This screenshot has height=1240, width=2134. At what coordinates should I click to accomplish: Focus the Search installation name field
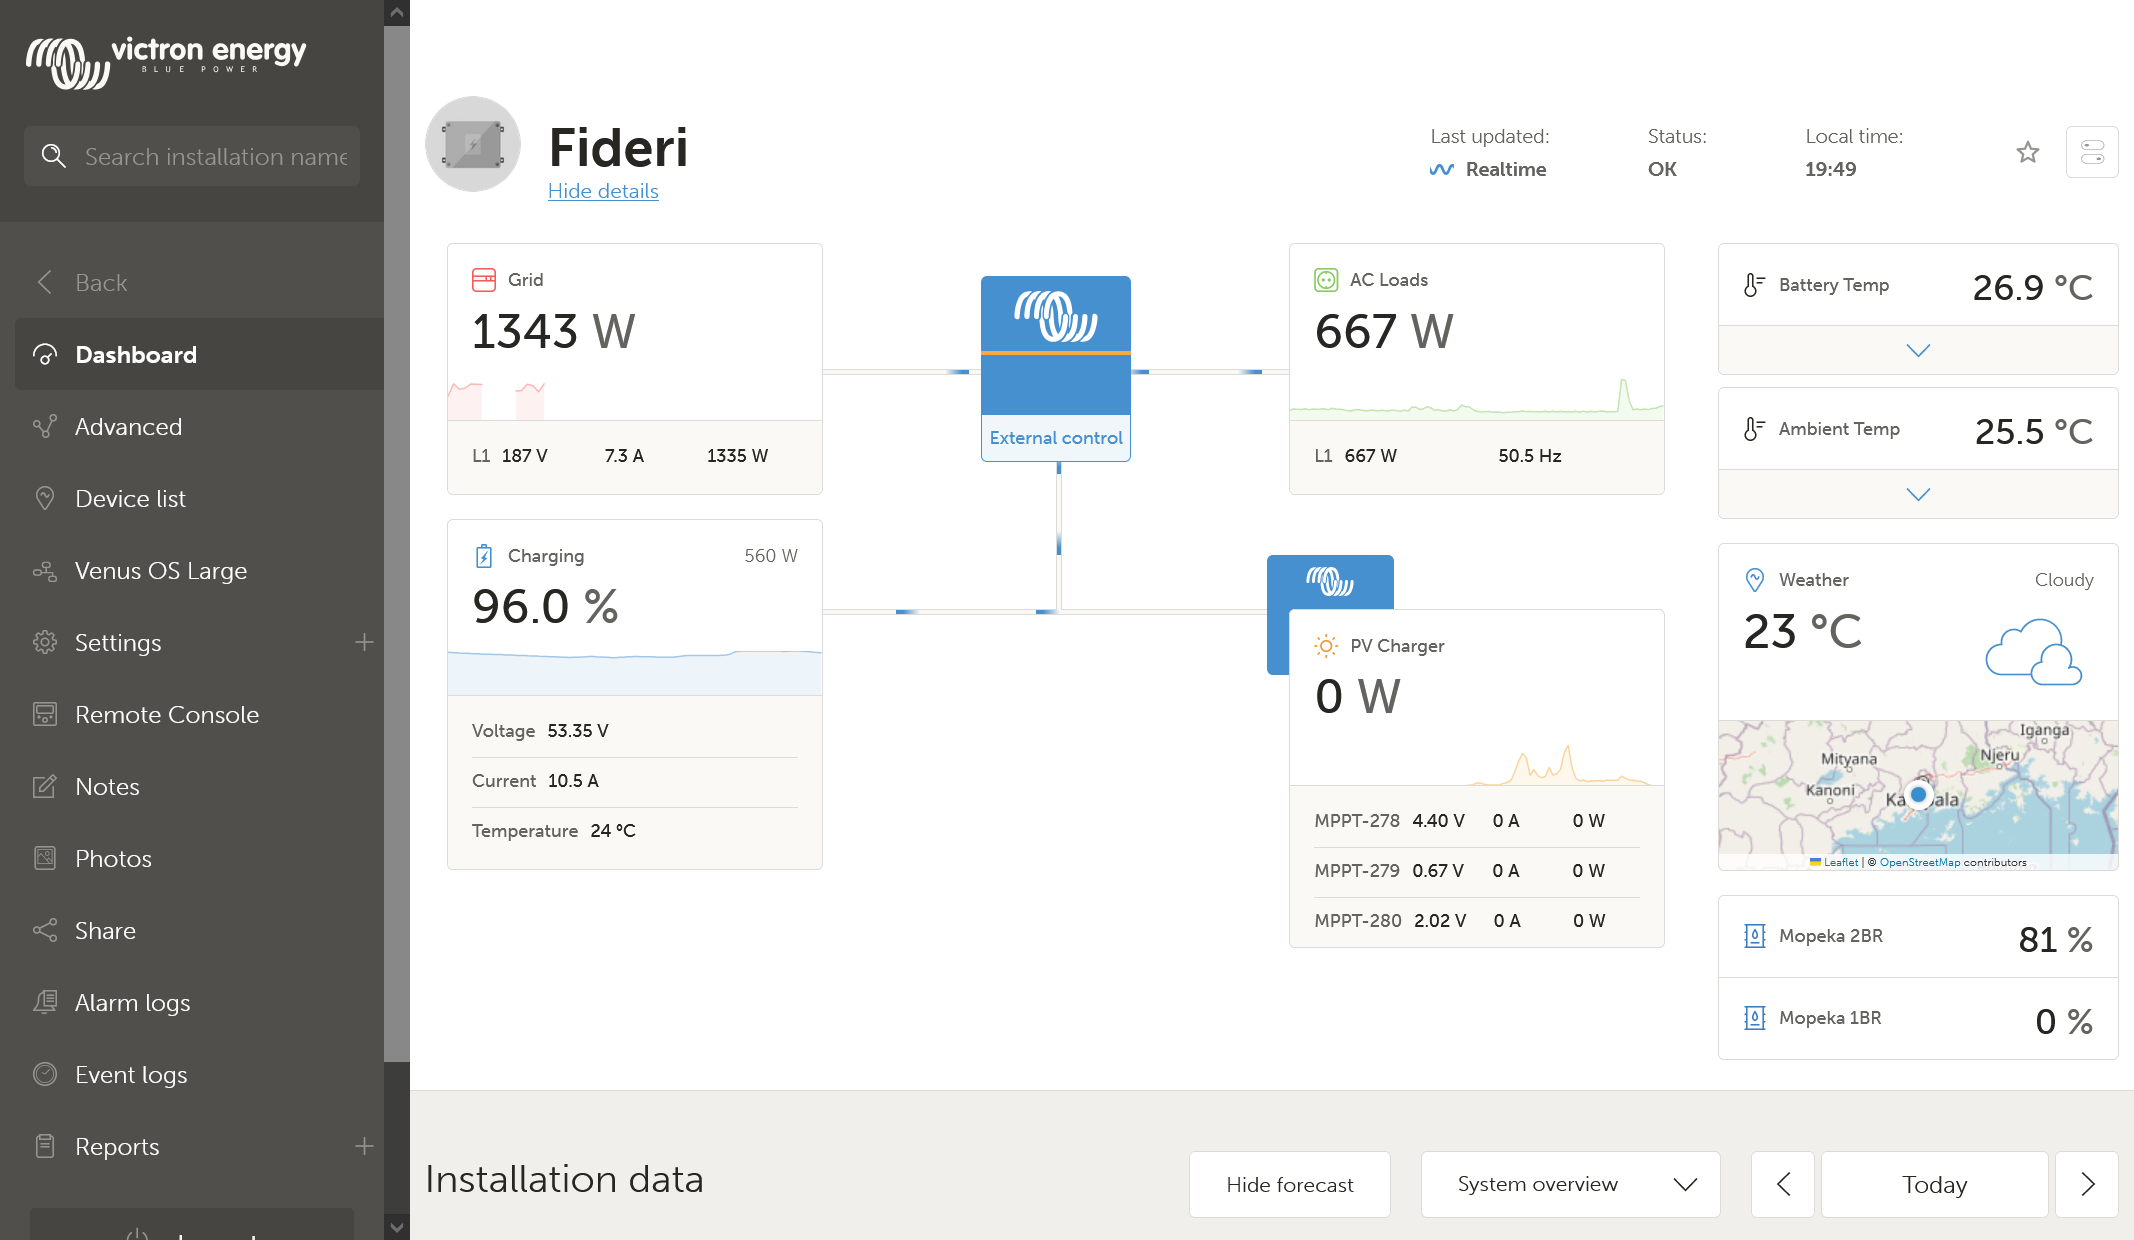215,156
